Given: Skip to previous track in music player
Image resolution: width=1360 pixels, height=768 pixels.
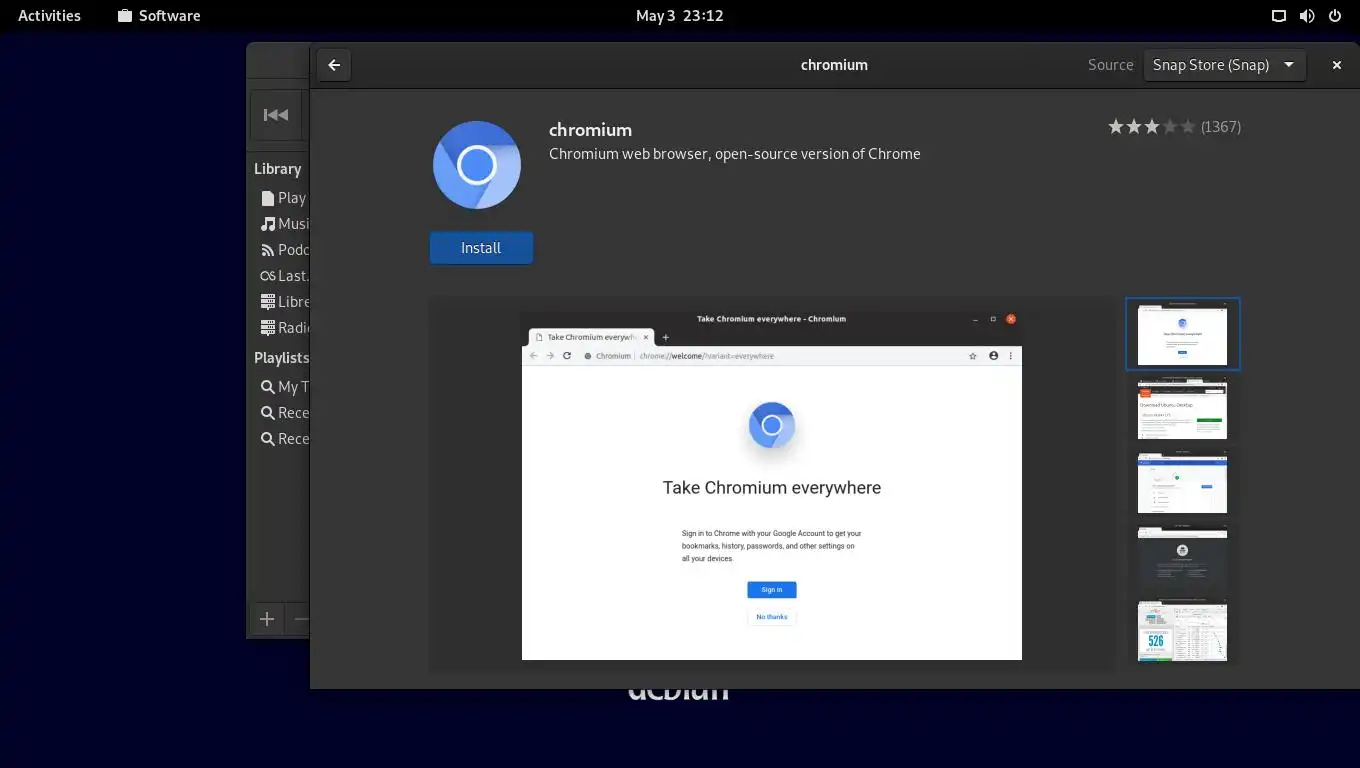Looking at the screenshot, I should (x=276, y=115).
